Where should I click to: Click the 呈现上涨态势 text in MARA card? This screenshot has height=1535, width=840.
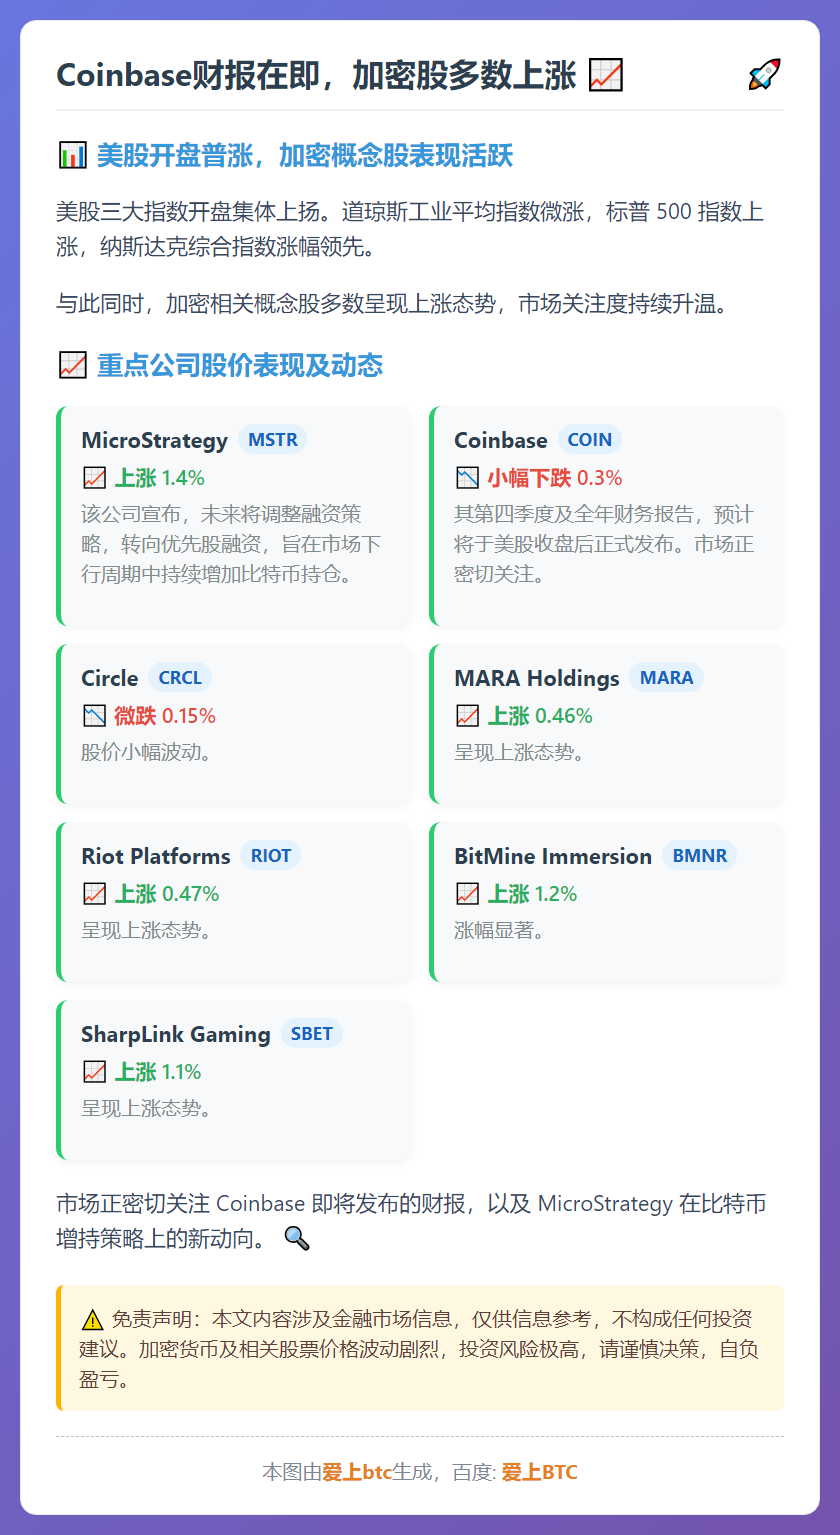pyautogui.click(x=520, y=752)
